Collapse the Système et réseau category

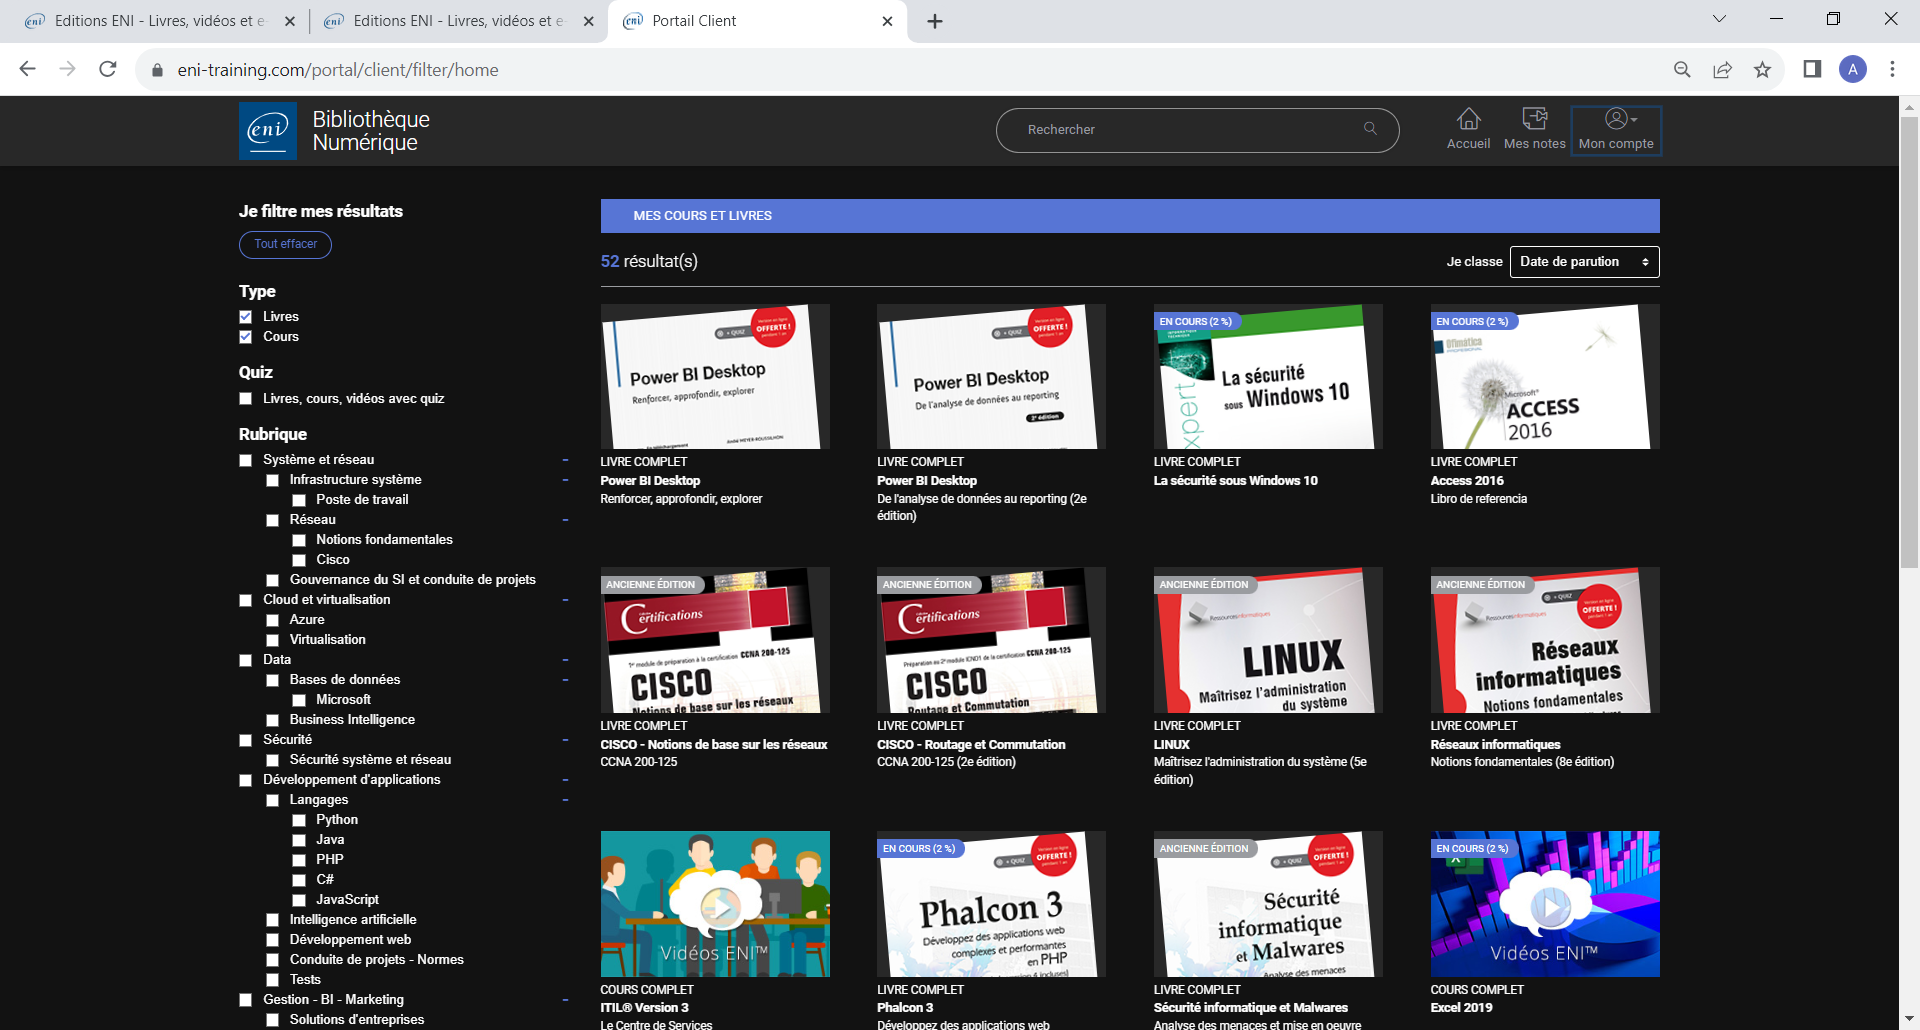click(565, 460)
